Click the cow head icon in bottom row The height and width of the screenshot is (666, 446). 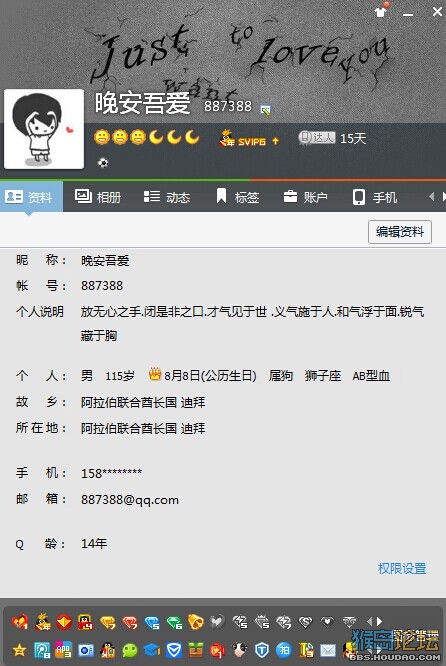click(x=240, y=650)
